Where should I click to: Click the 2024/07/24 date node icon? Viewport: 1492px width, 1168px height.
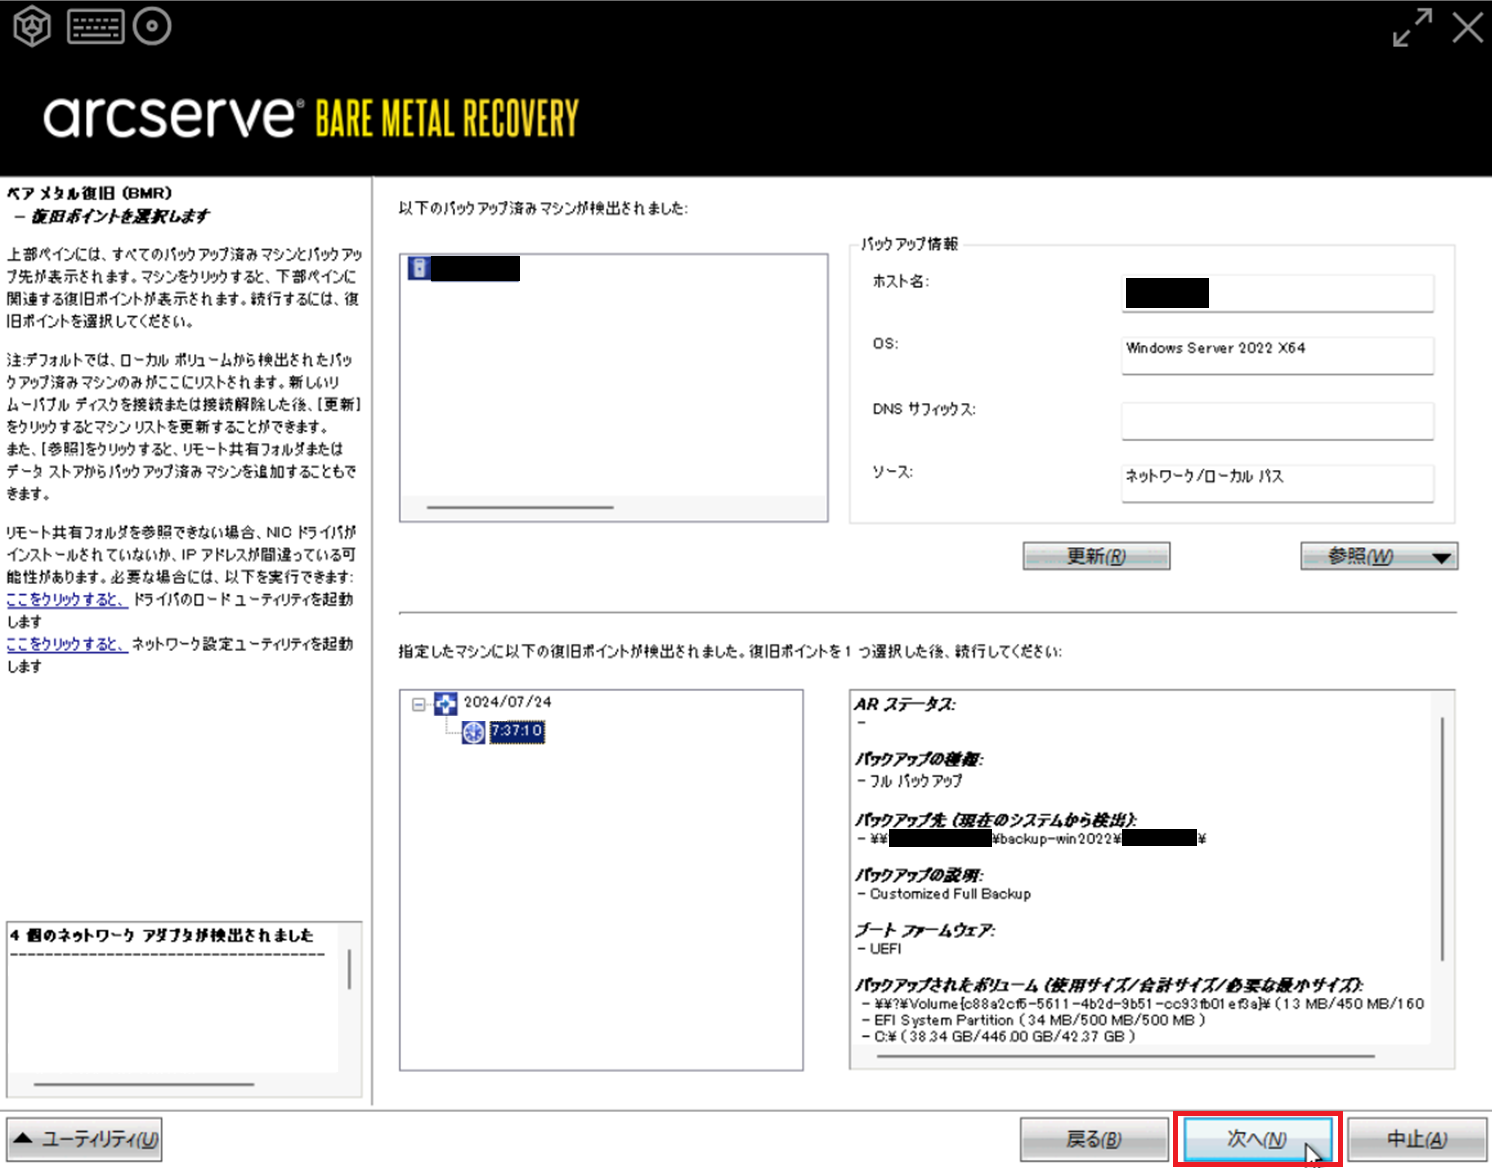pos(446,703)
